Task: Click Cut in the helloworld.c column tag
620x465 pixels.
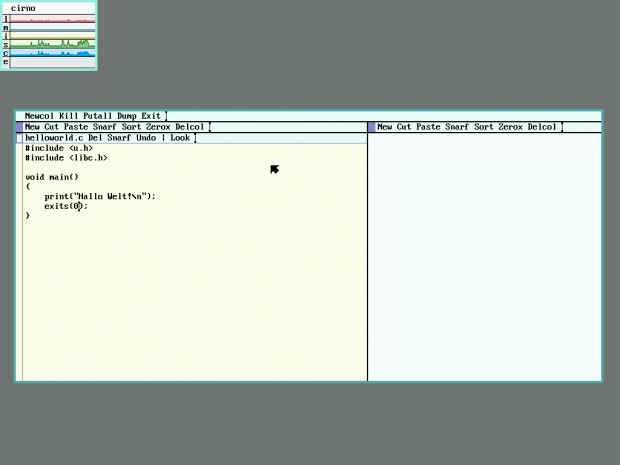Action: click(51, 127)
